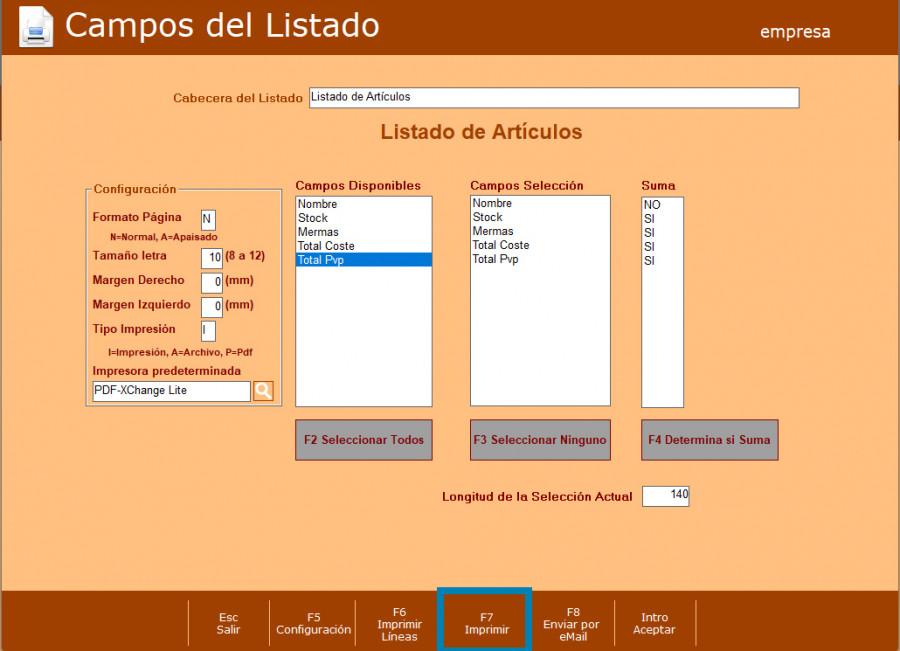Viewport: 900px width, 651px height.
Task: Select F8 Enviar por eMail
Action: (x=572, y=624)
